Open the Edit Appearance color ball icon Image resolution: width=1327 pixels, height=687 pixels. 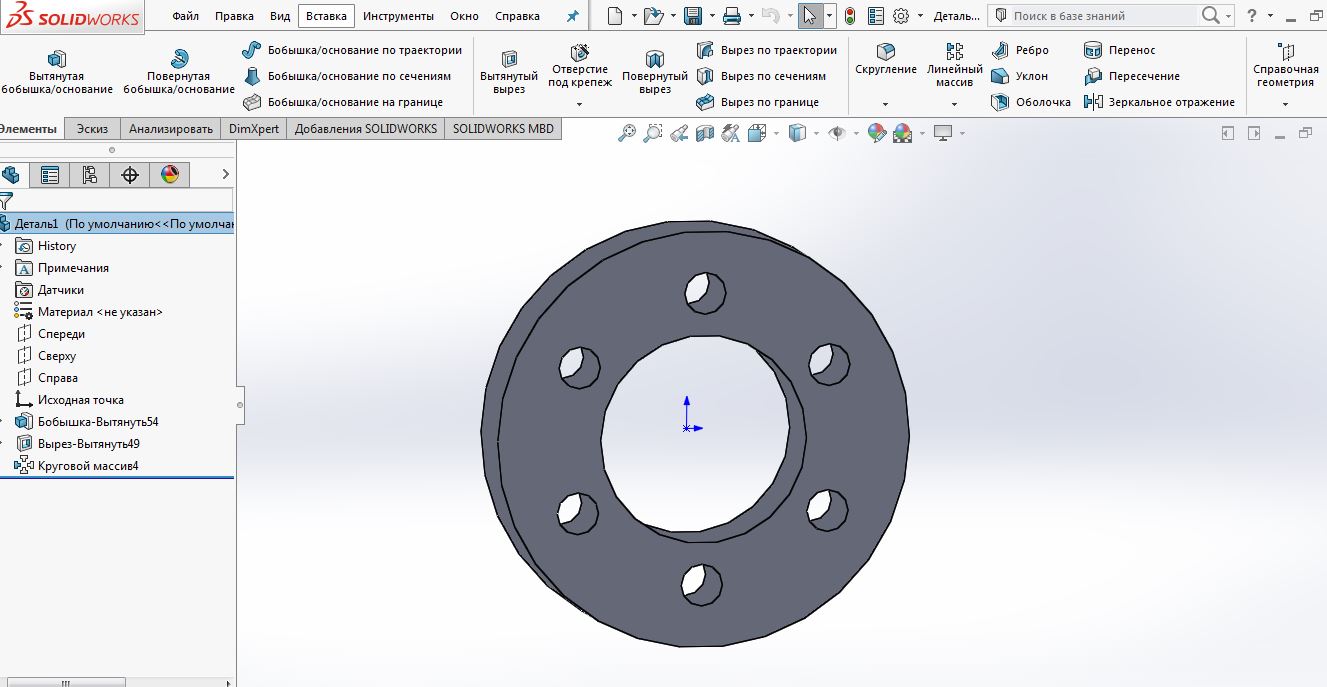pos(877,133)
